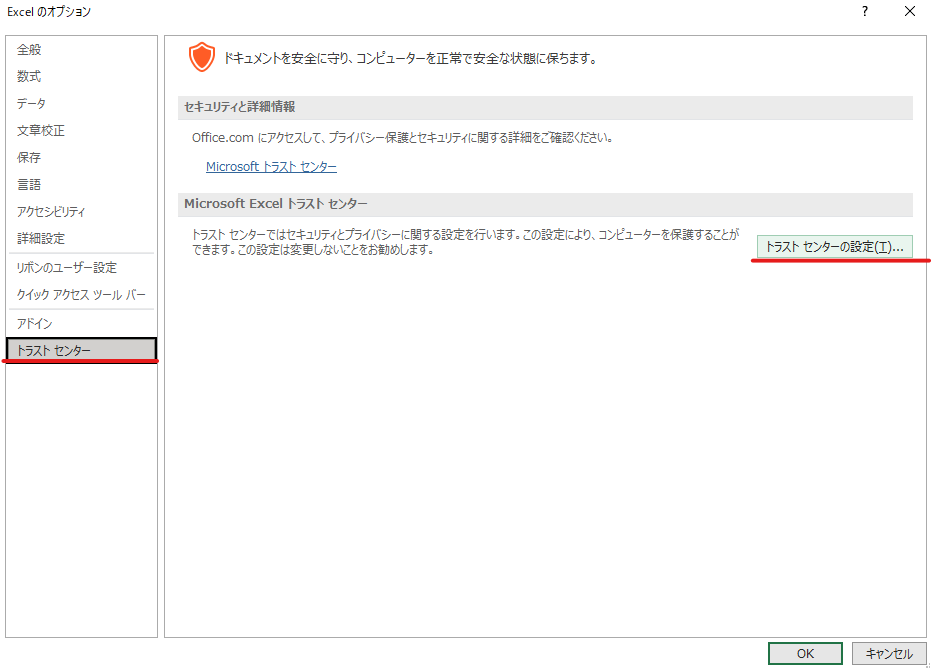Select リボンのユーザー設定 in the sidebar

coord(81,268)
